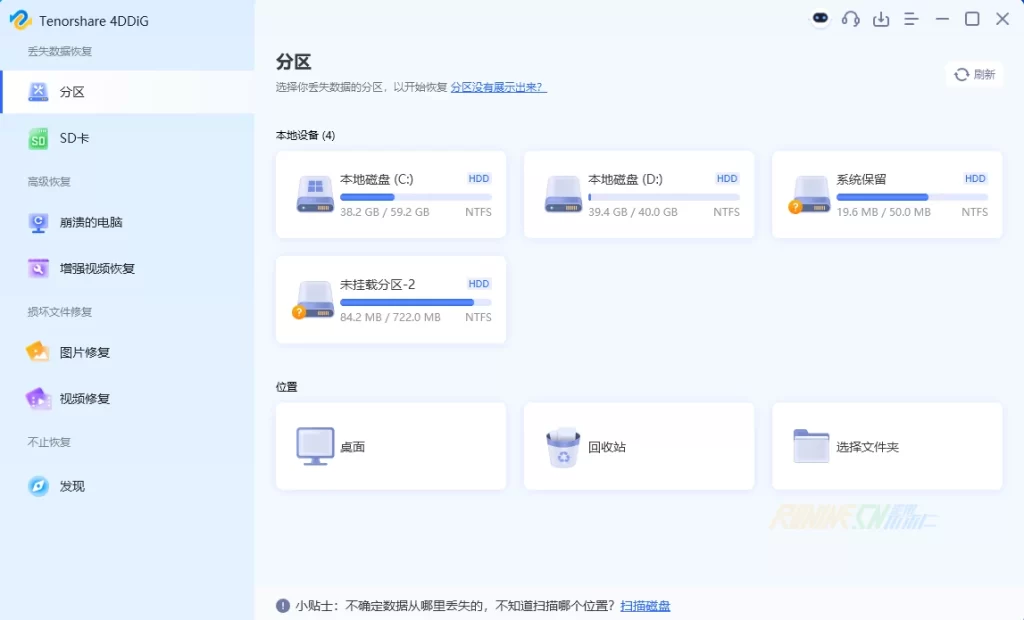Select 回收站 recycle bin location
This screenshot has height=620, width=1024.
tap(638, 447)
